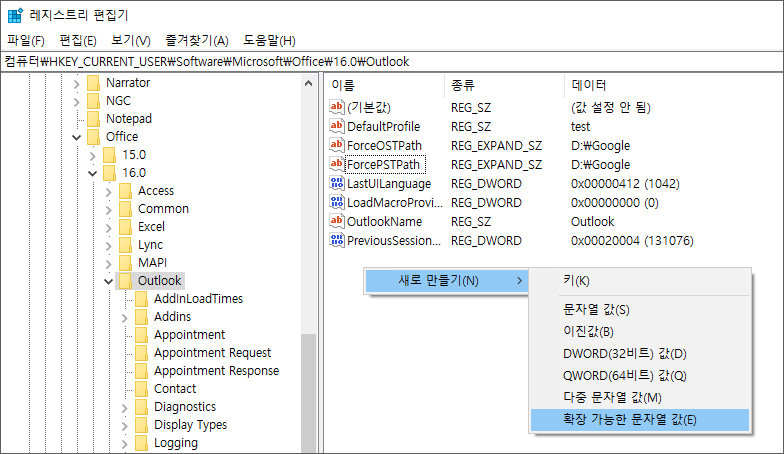This screenshot has height=454, width=784.
Task: Click the tree pane vertical scrollbar thumb
Action: (308, 394)
